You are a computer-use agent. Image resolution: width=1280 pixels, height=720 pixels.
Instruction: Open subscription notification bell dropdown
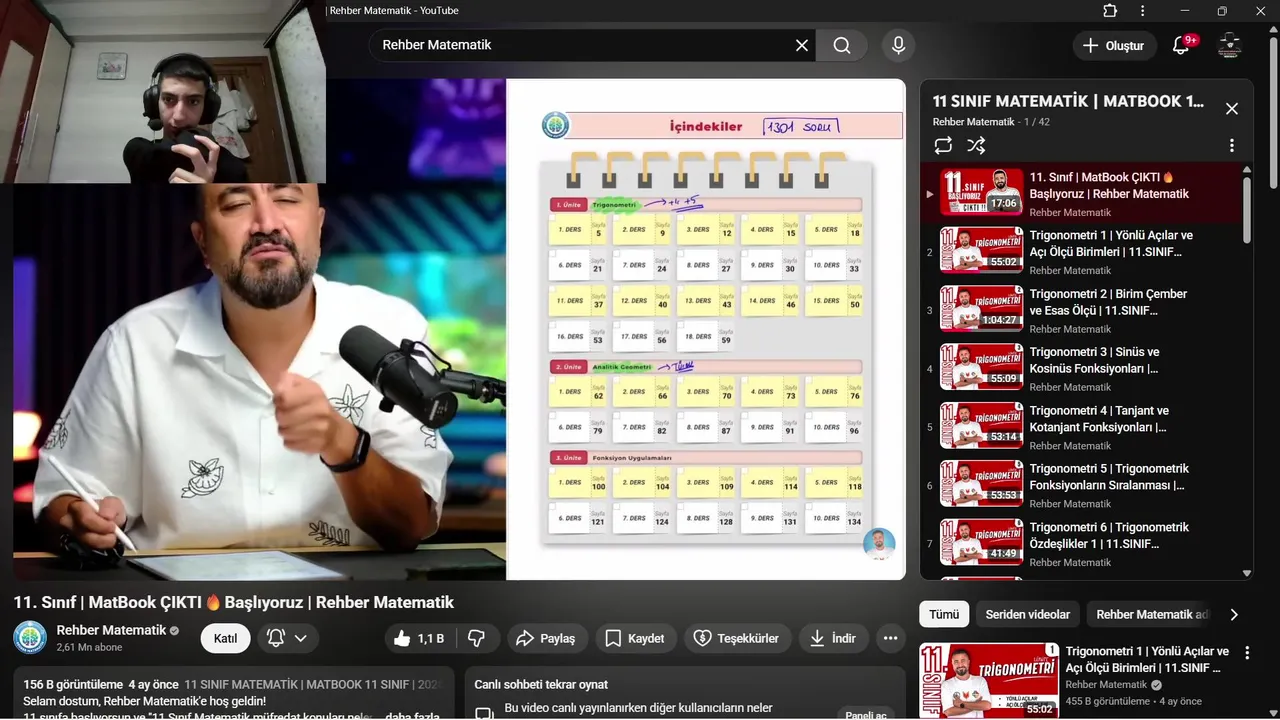coord(287,638)
